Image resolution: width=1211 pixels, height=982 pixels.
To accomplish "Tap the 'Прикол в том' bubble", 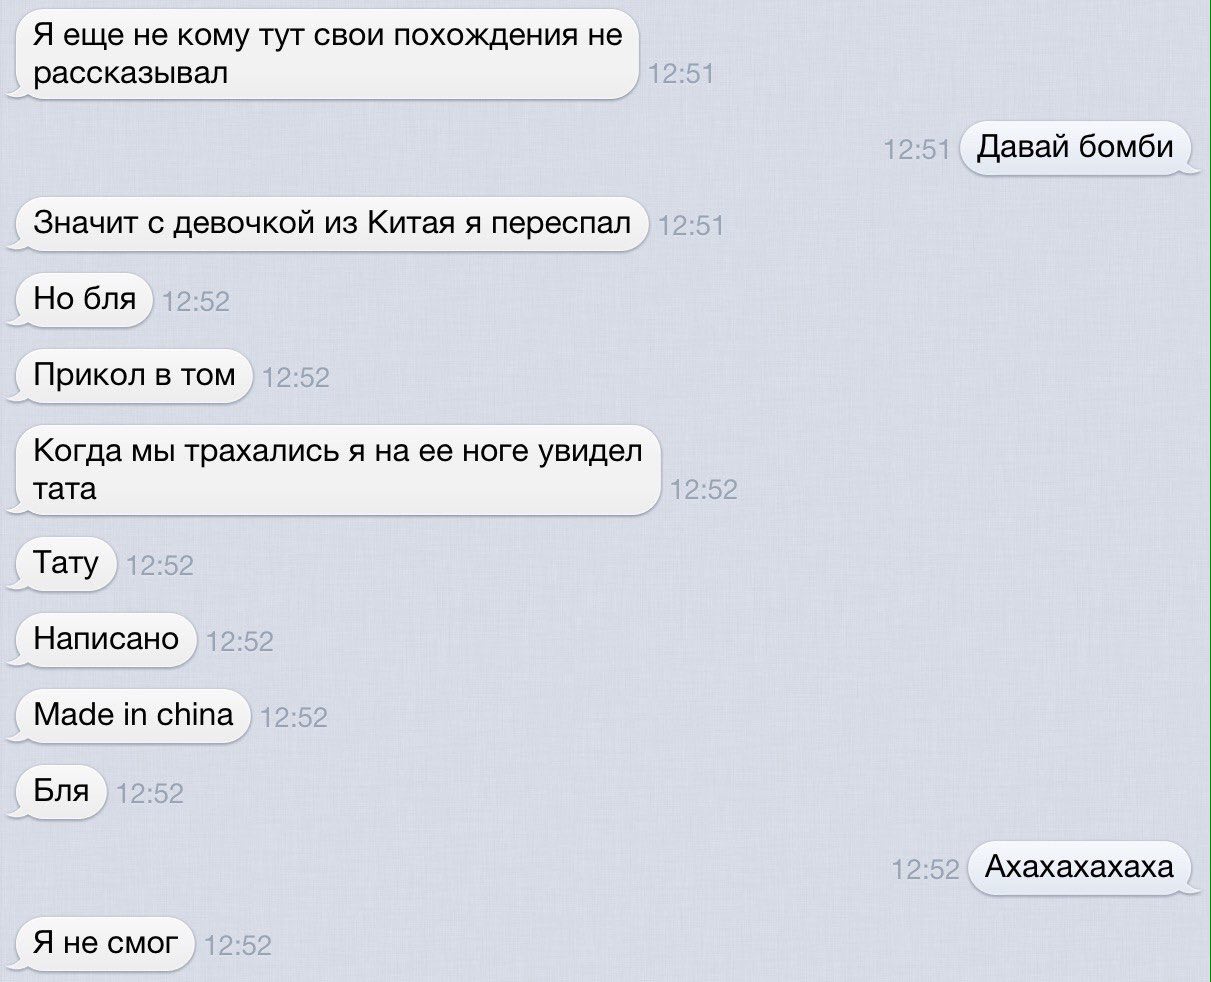I will tap(134, 375).
